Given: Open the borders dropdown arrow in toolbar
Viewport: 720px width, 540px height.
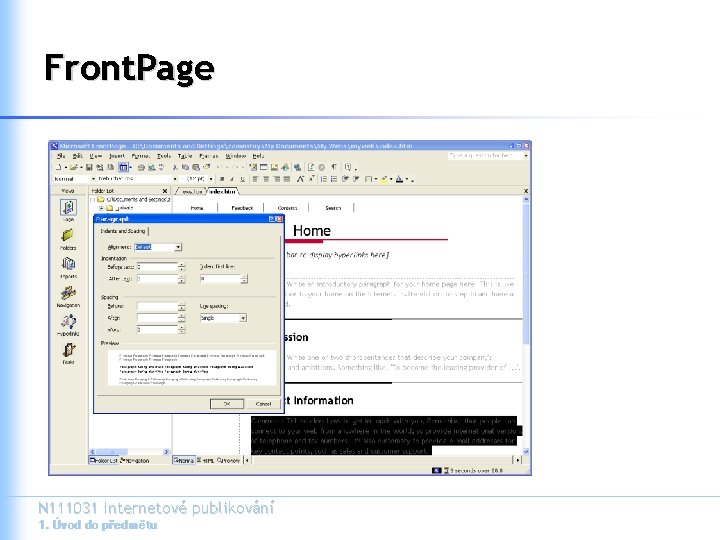Looking at the screenshot, I should point(376,179).
